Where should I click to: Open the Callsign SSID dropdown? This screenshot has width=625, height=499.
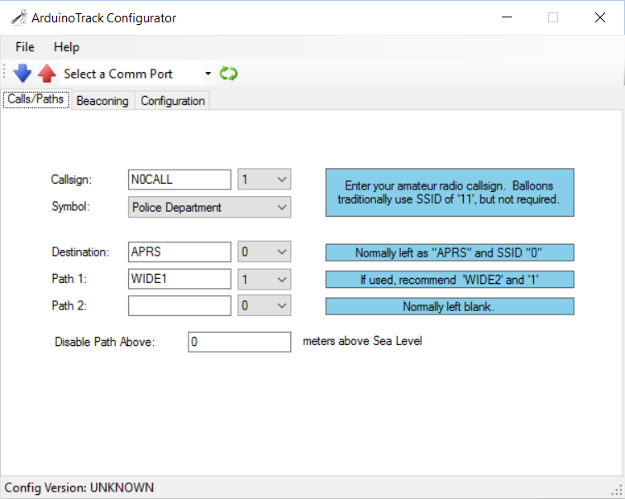click(264, 179)
